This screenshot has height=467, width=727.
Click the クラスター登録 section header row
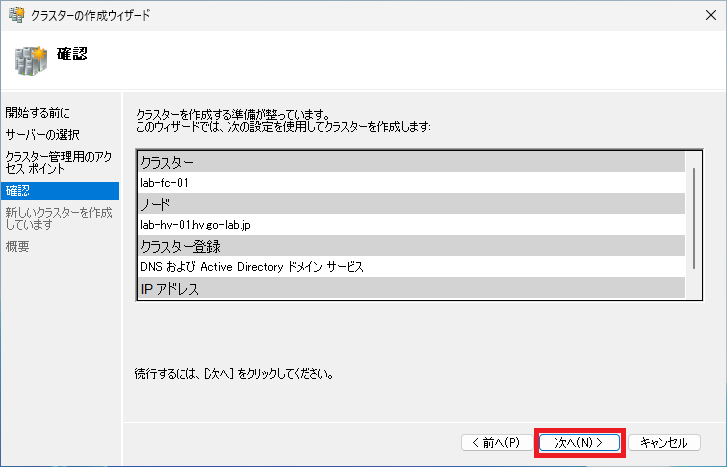point(412,246)
